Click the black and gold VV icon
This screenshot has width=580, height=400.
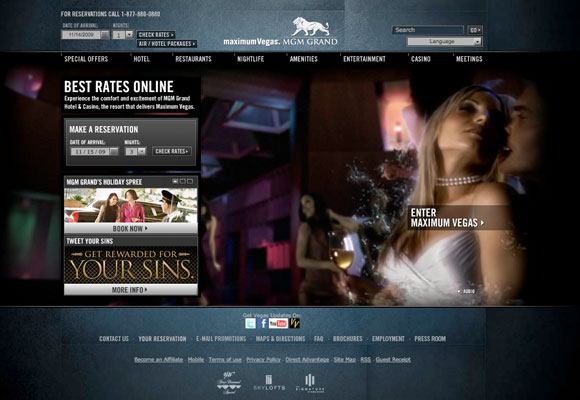click(294, 323)
